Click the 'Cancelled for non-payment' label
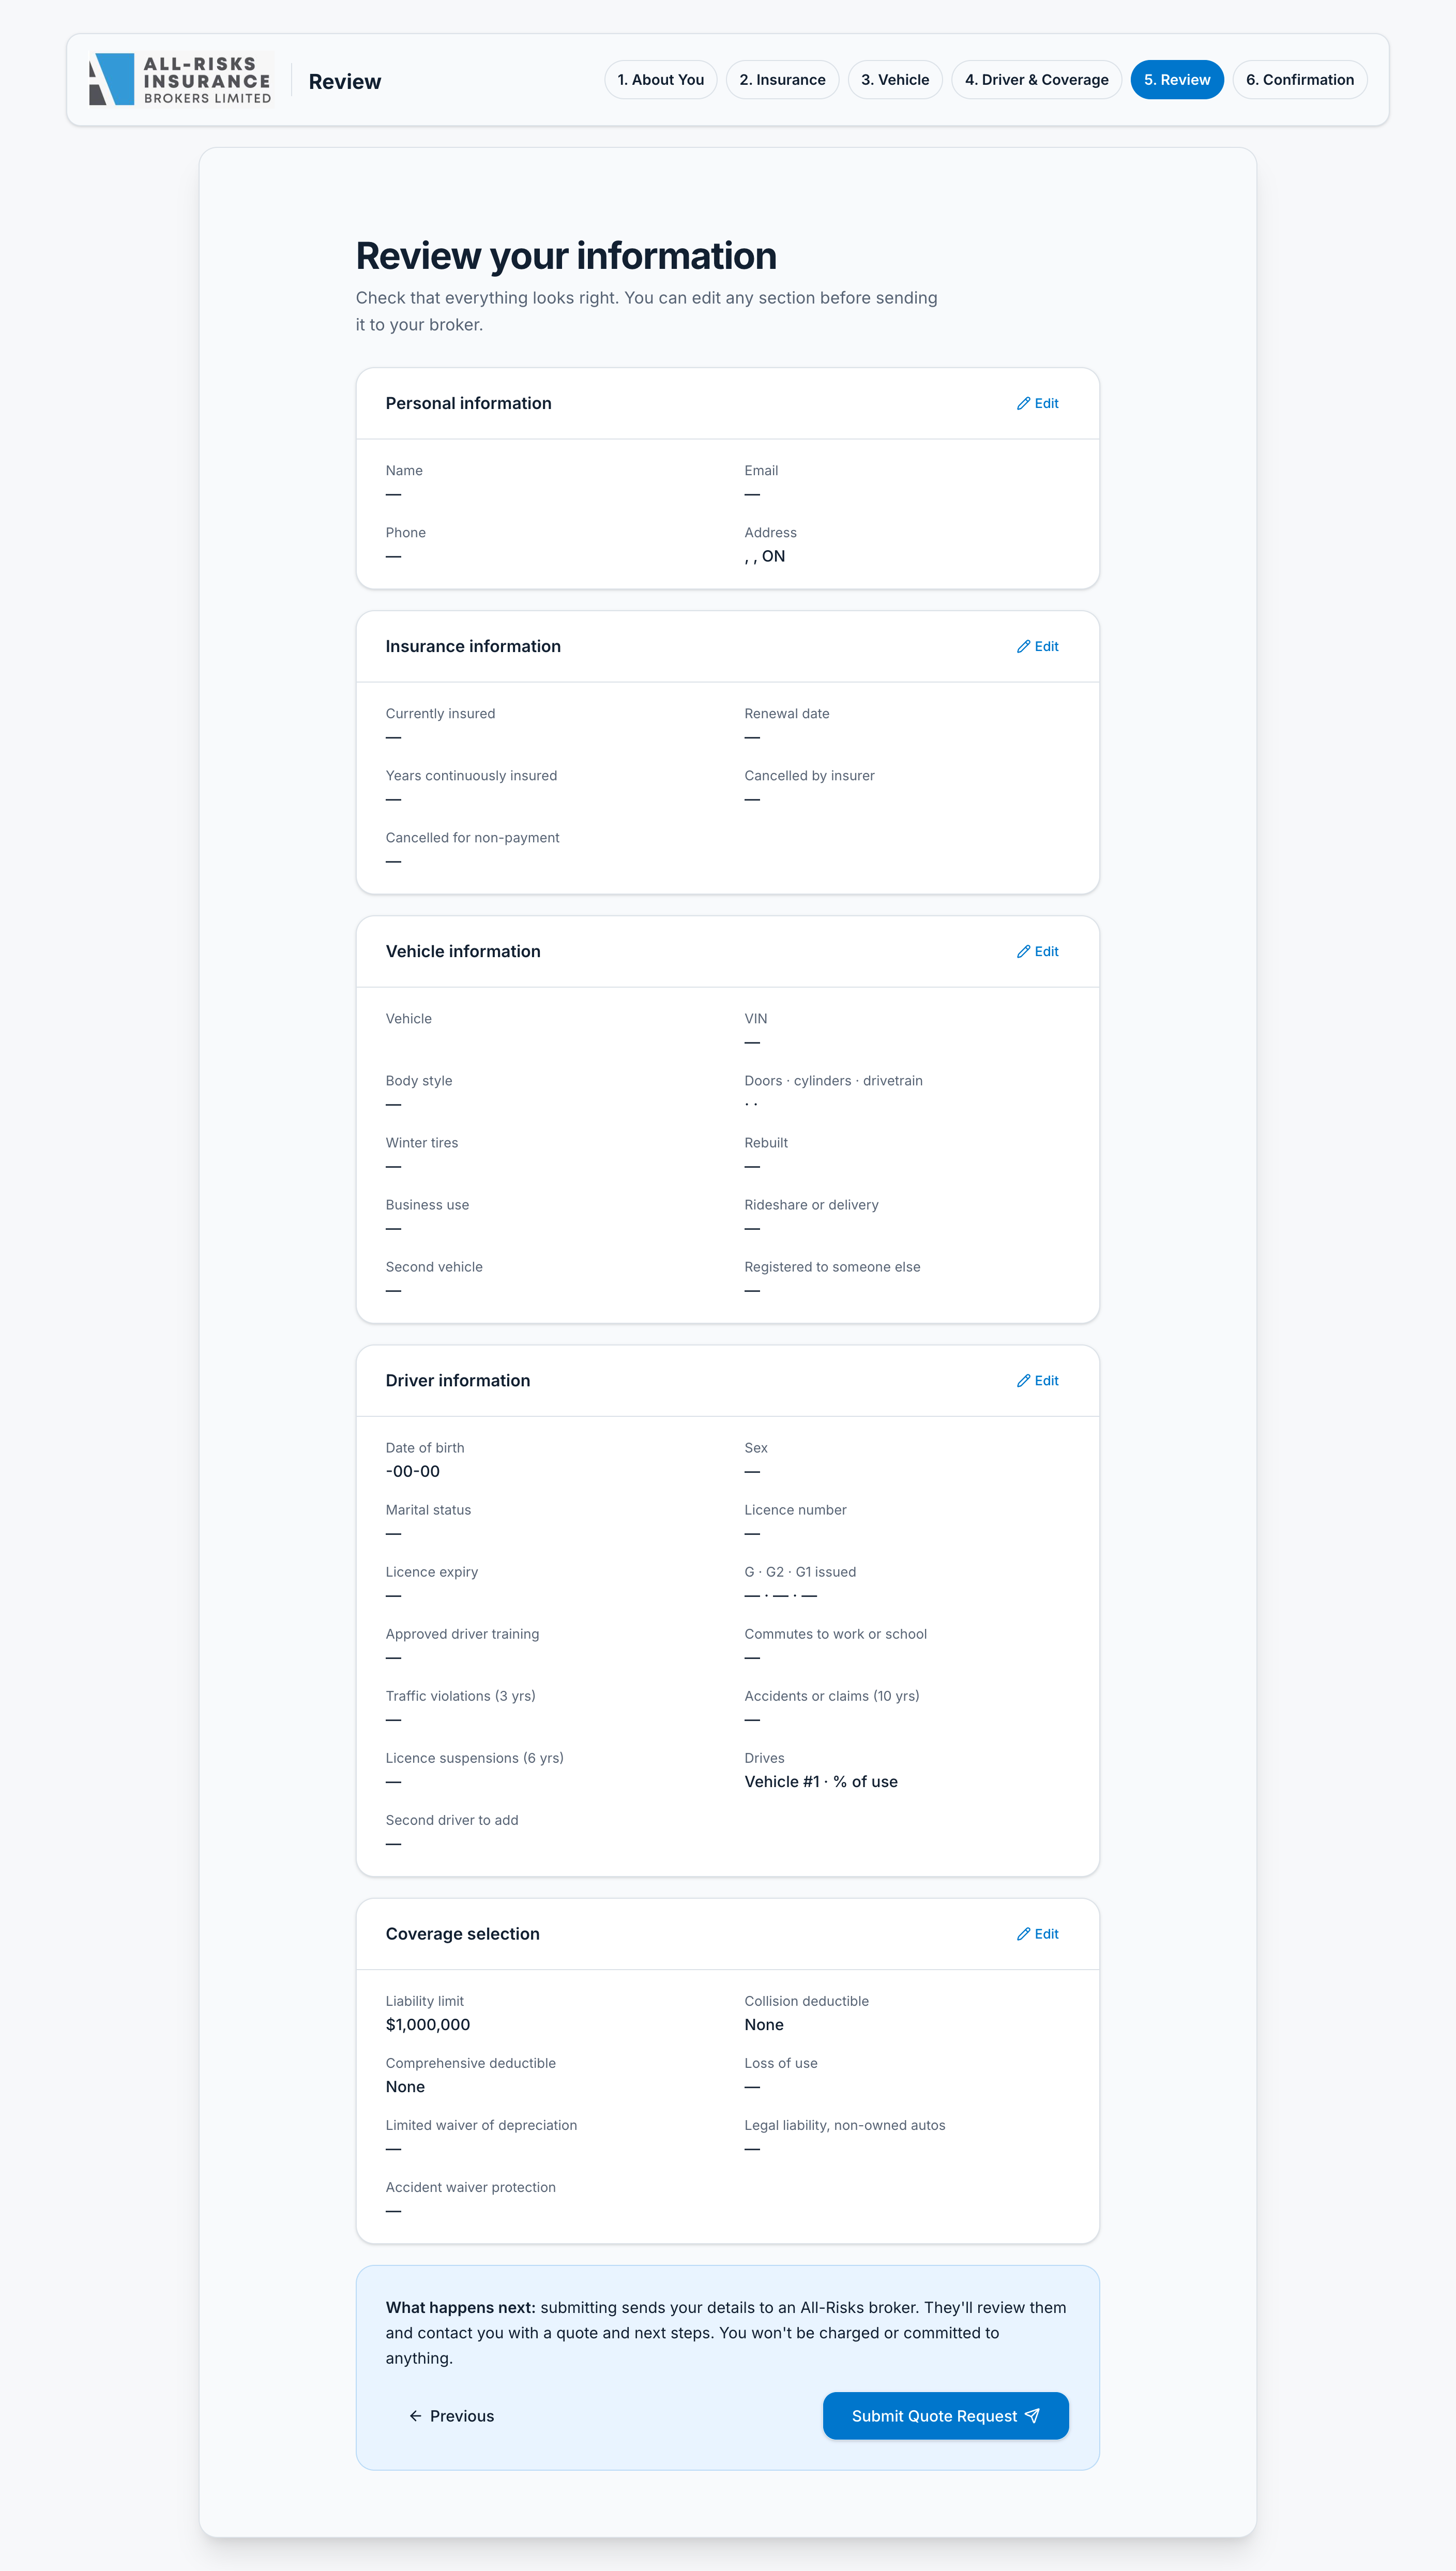Viewport: 1456px width, 2571px height. [x=472, y=837]
